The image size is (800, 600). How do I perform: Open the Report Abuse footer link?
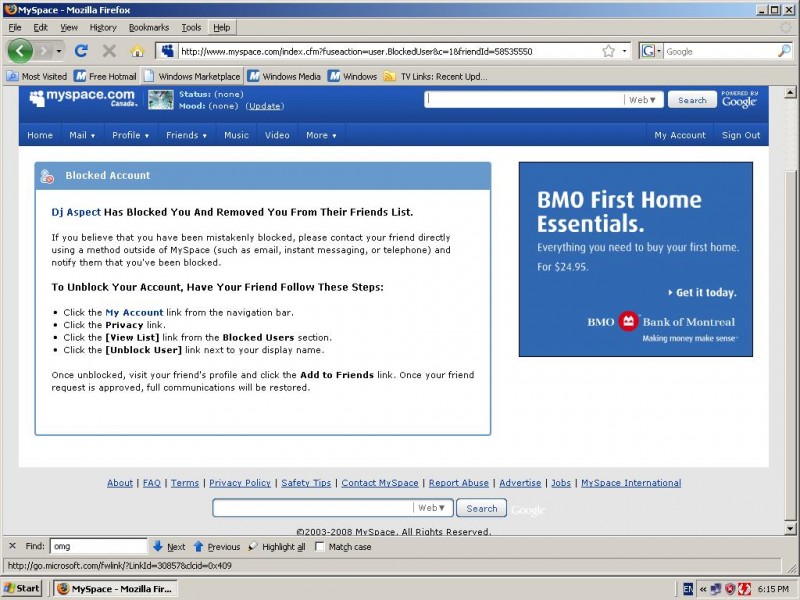pyautogui.click(x=459, y=483)
